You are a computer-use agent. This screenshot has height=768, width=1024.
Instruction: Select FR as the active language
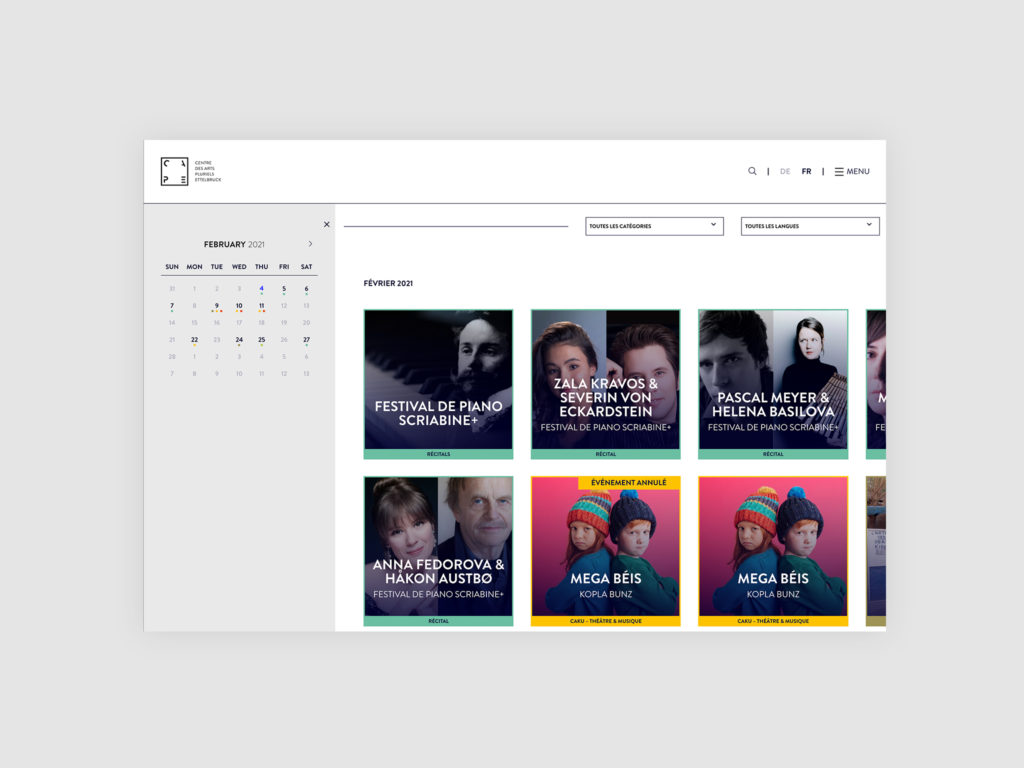(806, 171)
